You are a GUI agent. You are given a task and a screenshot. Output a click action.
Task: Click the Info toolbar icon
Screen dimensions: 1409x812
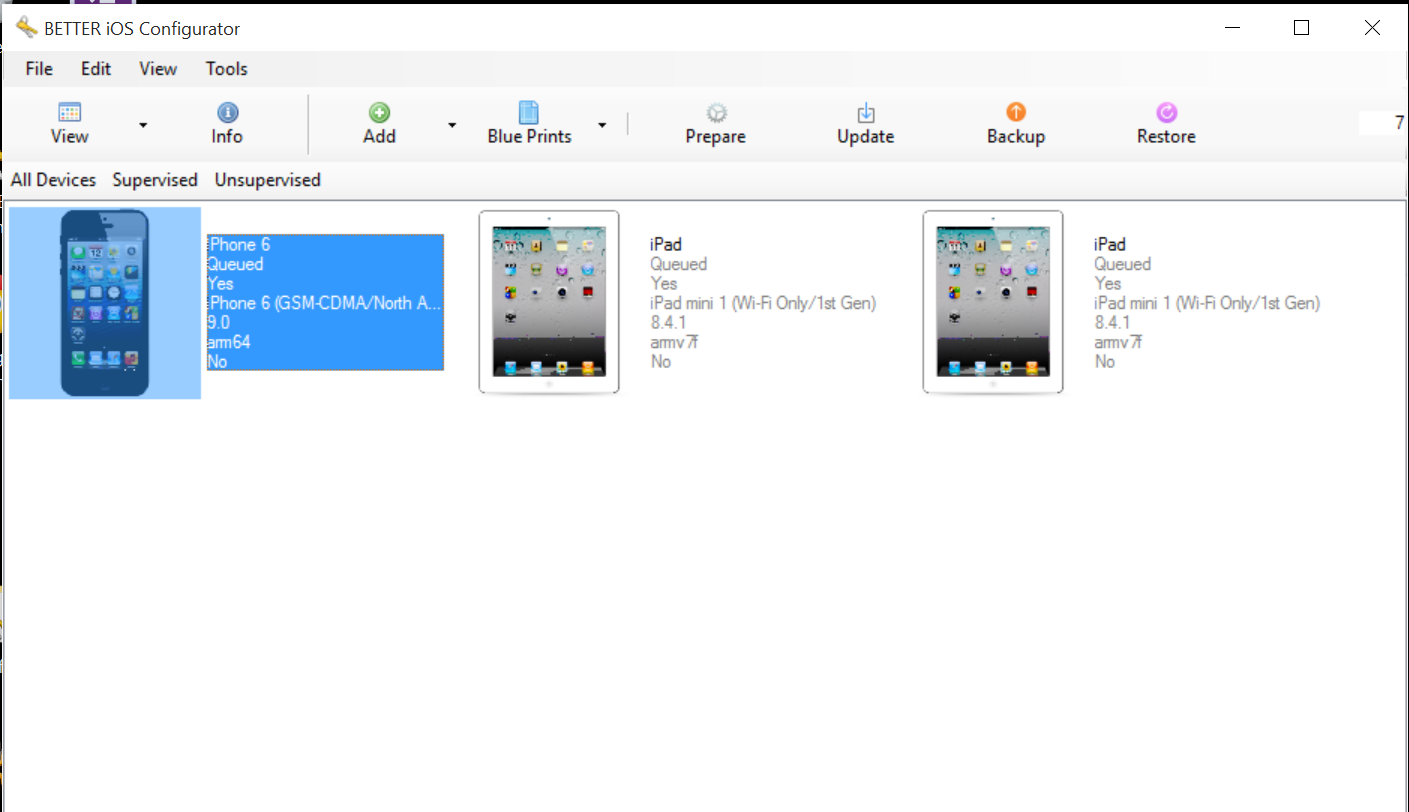point(227,112)
